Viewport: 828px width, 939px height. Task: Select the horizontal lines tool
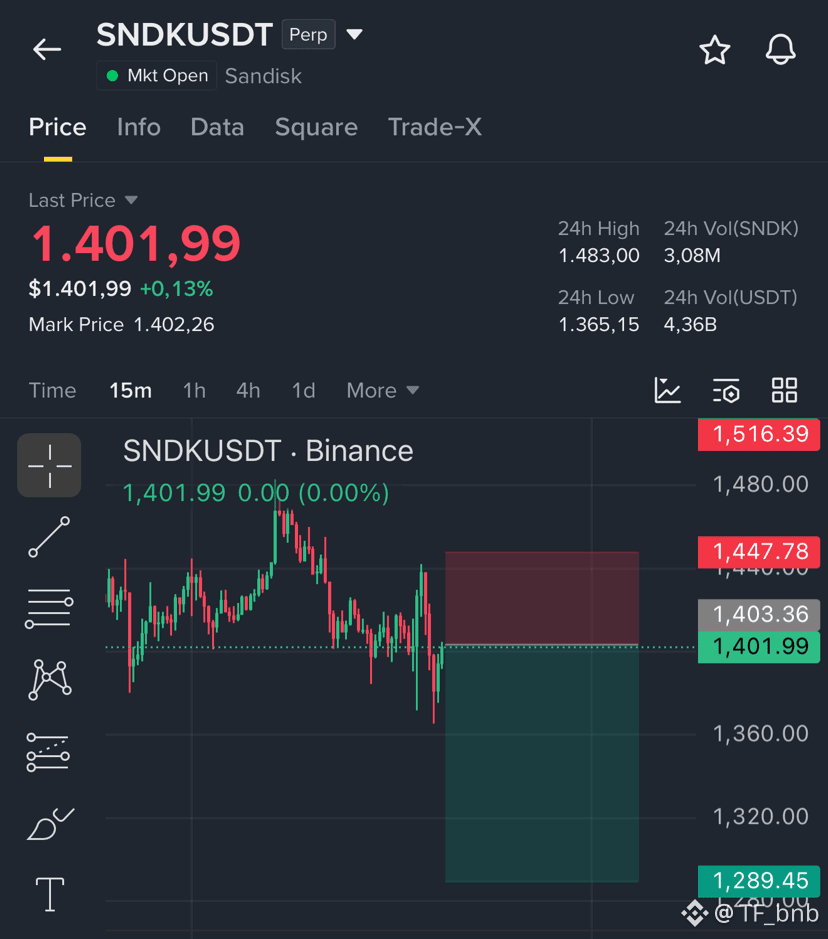pos(49,608)
